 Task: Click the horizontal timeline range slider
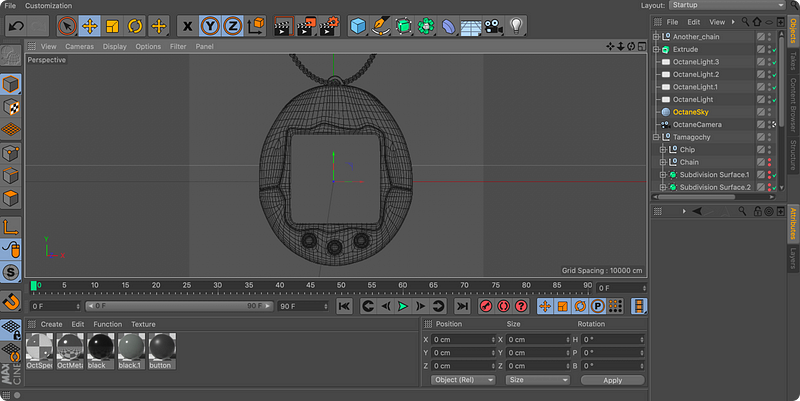tap(178, 306)
